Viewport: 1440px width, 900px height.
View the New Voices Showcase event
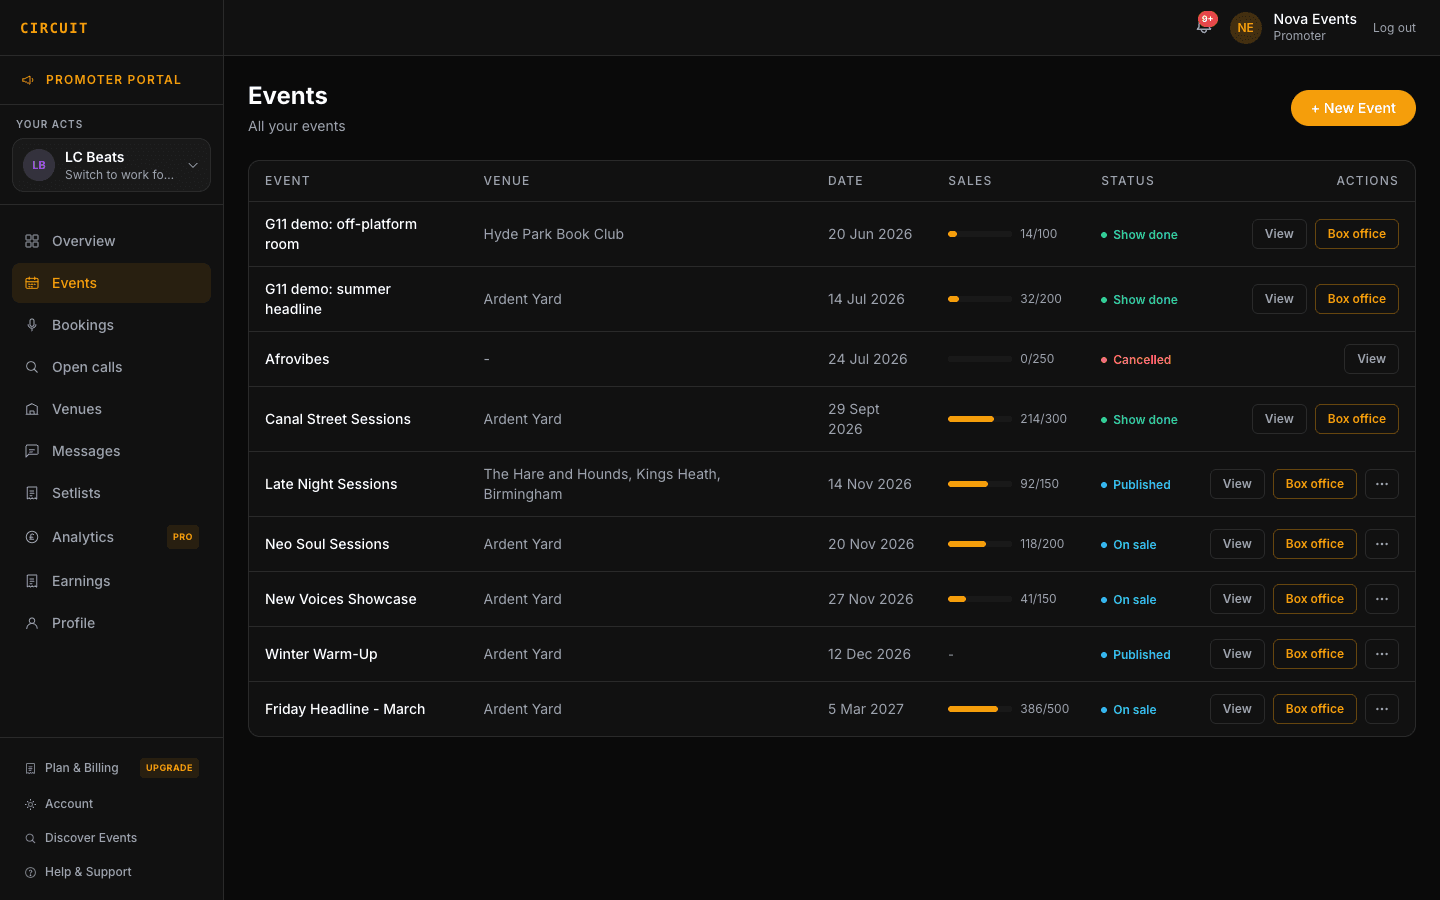[x=1237, y=599]
